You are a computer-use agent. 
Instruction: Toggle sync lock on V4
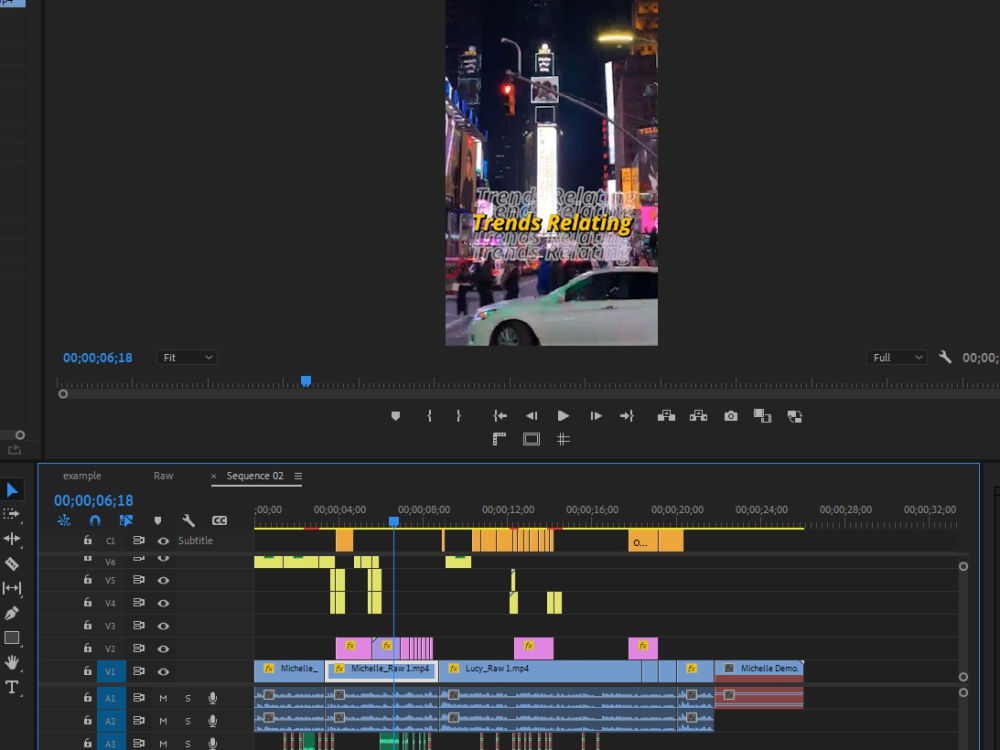(x=138, y=603)
